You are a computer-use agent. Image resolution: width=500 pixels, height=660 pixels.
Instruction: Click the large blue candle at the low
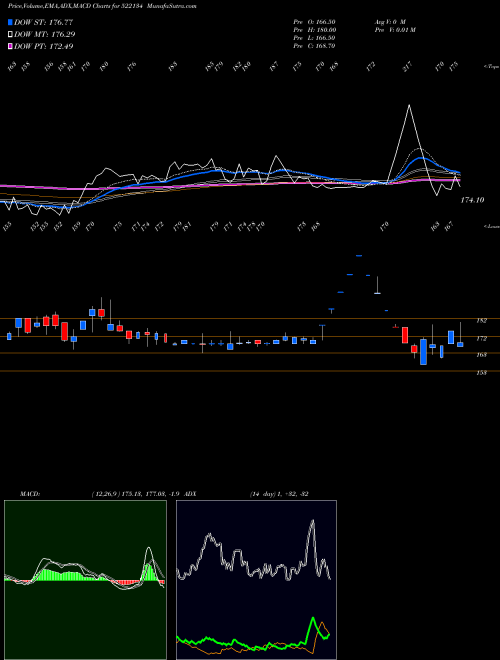tap(423, 351)
